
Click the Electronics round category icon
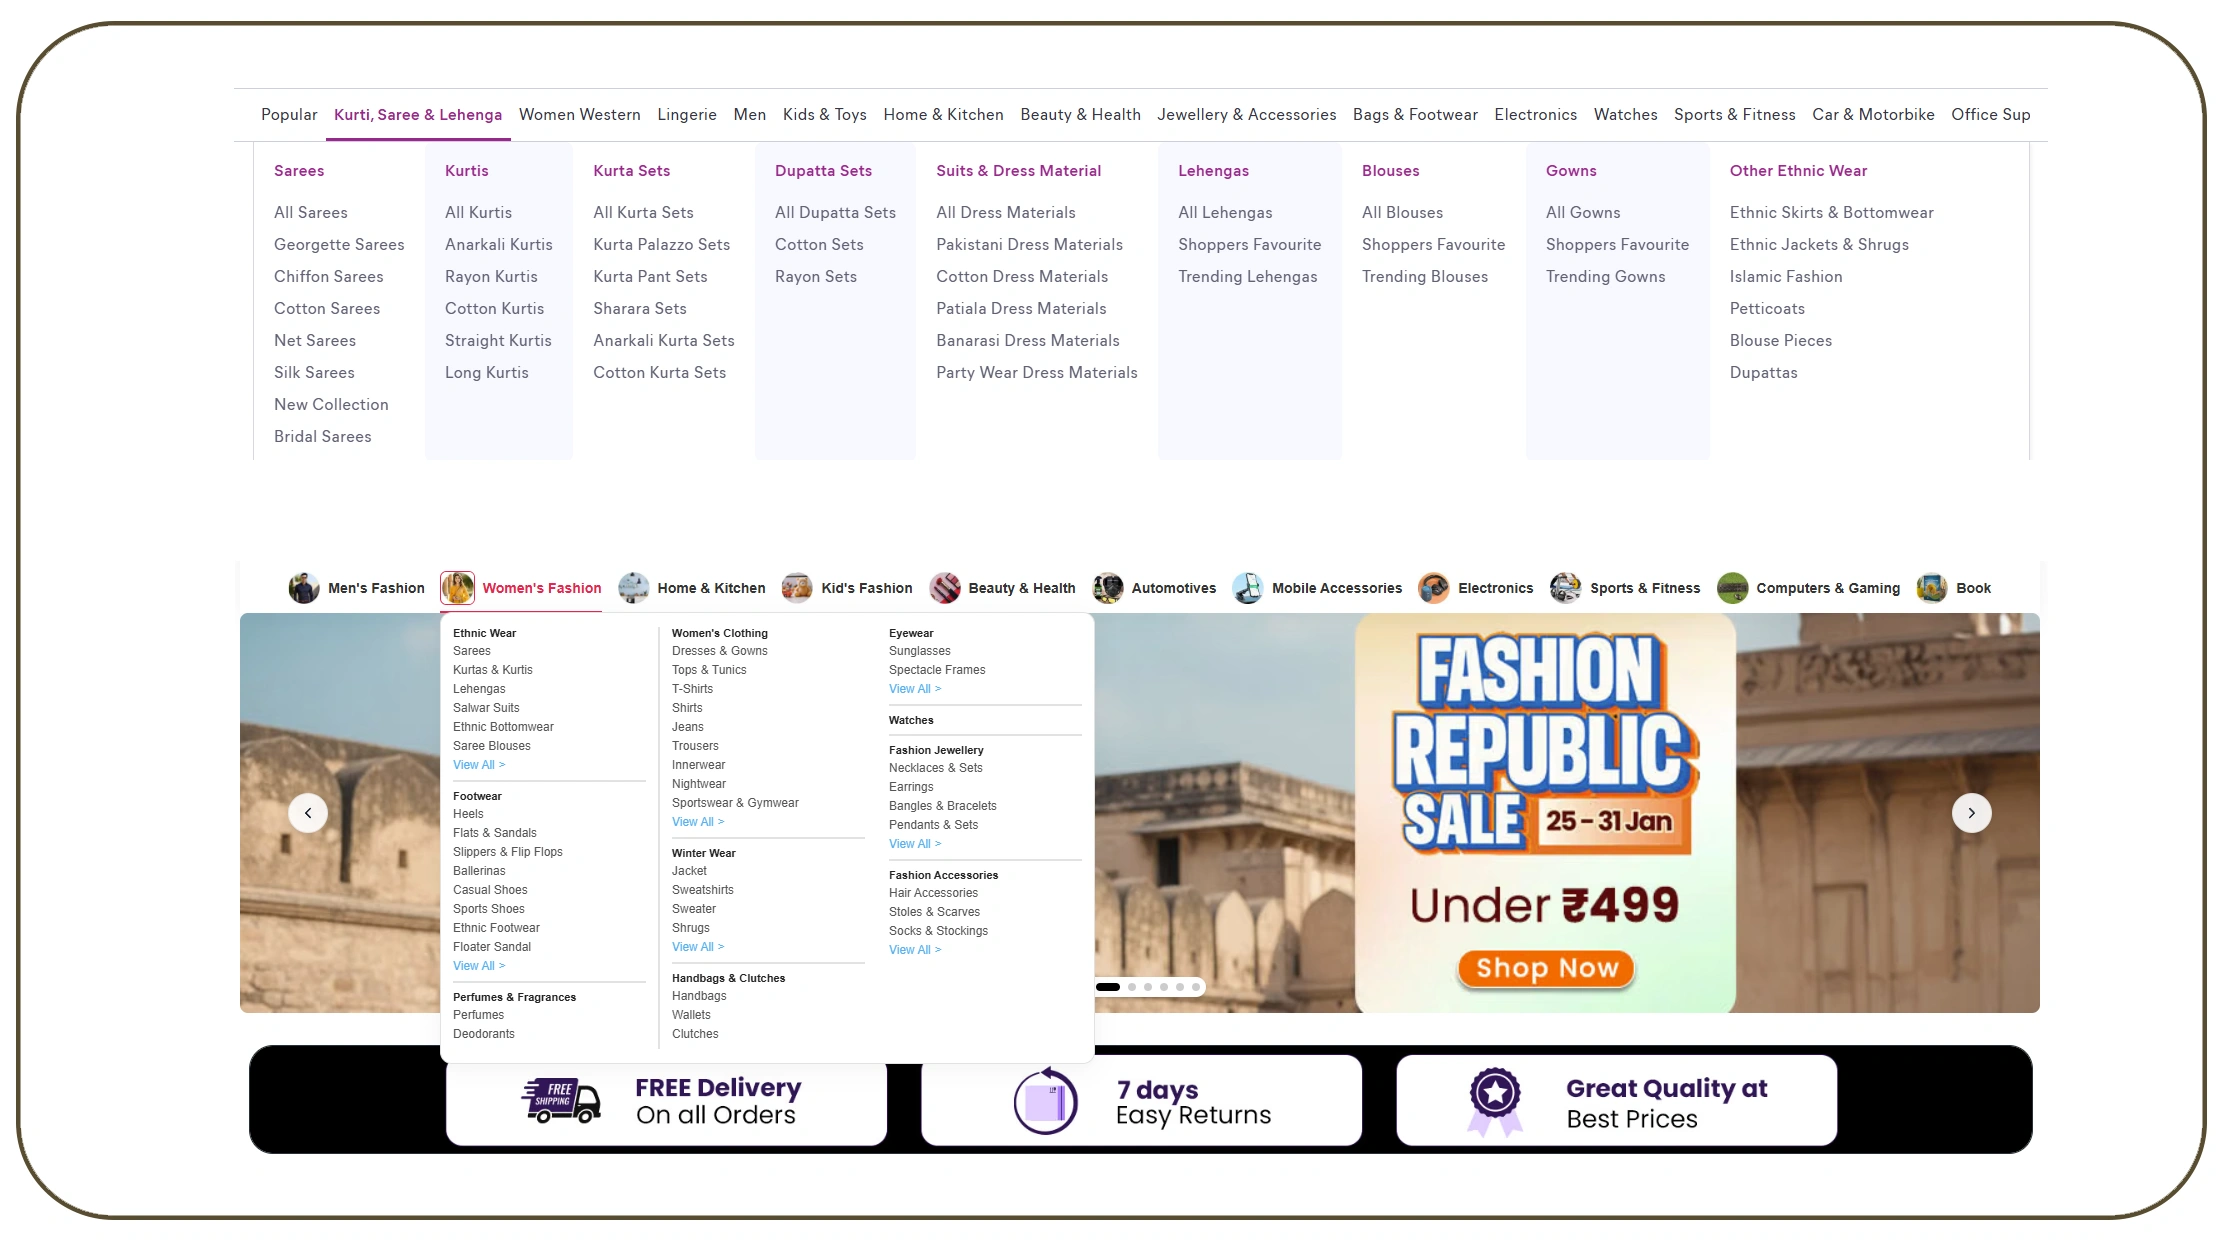pos(1434,588)
